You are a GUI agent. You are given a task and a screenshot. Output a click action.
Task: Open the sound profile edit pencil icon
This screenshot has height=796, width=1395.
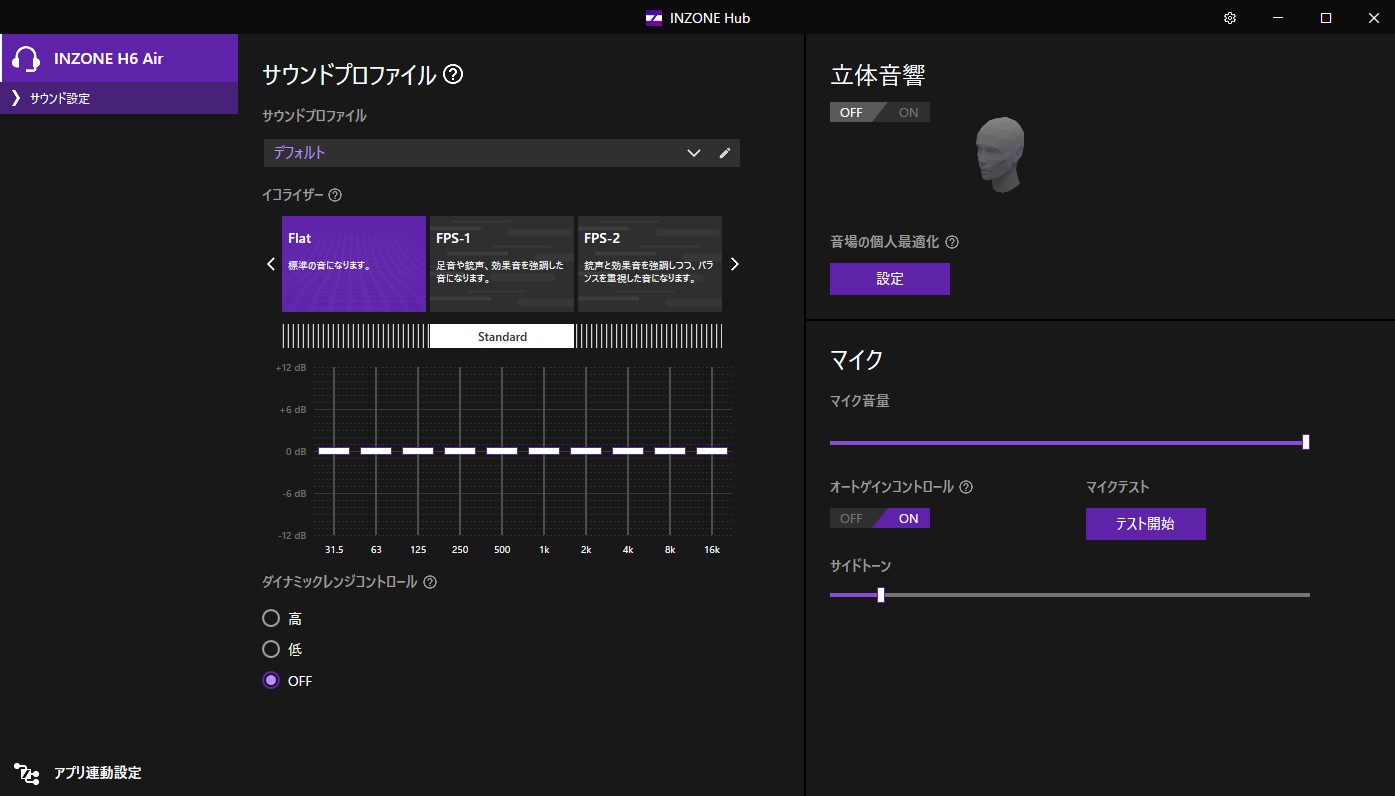[x=725, y=153]
